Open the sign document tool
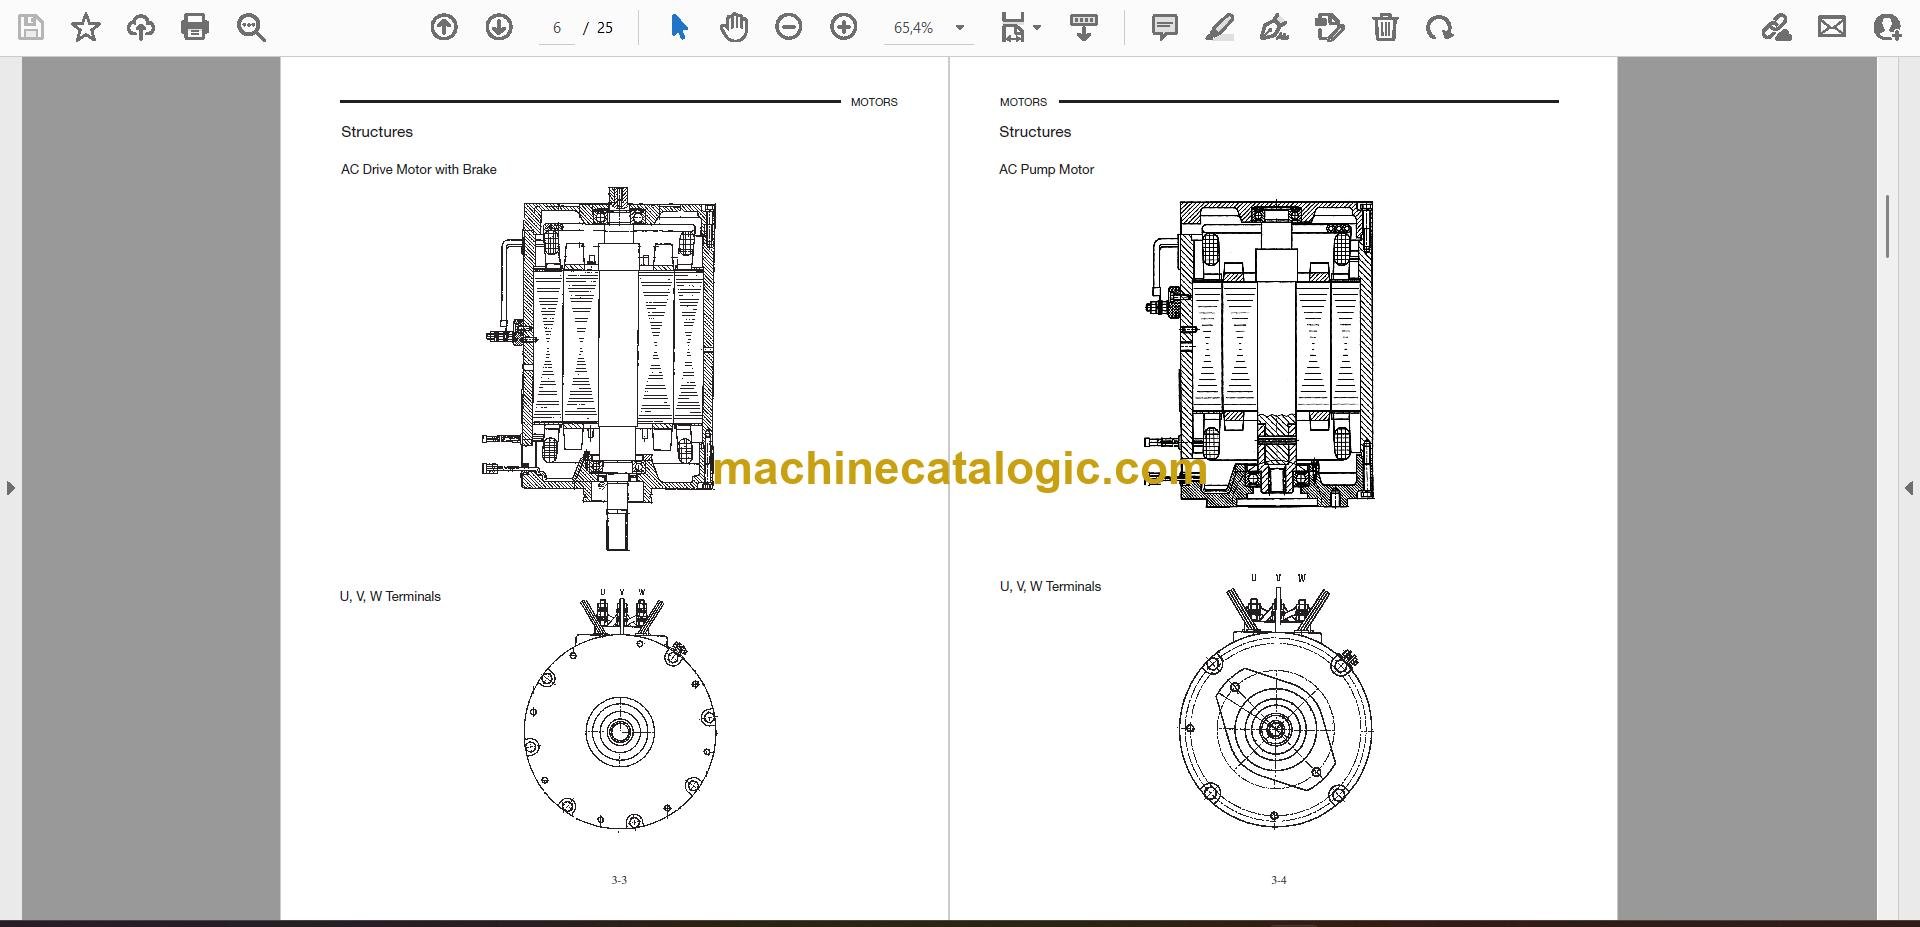The height and width of the screenshot is (927, 1920). point(1274,27)
